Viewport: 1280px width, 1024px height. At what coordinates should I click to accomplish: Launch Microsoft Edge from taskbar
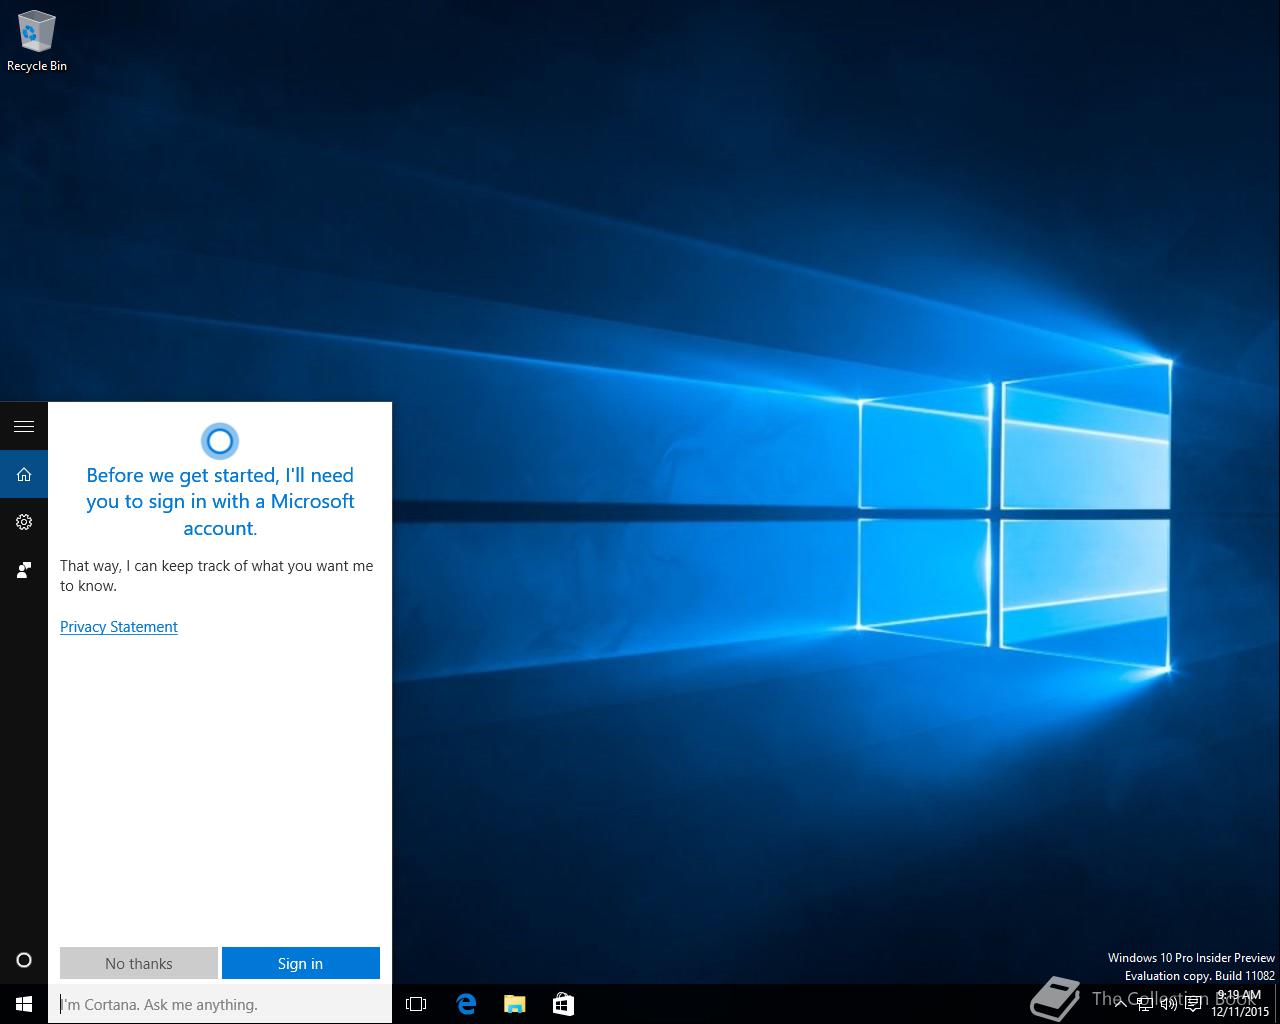click(x=466, y=1004)
